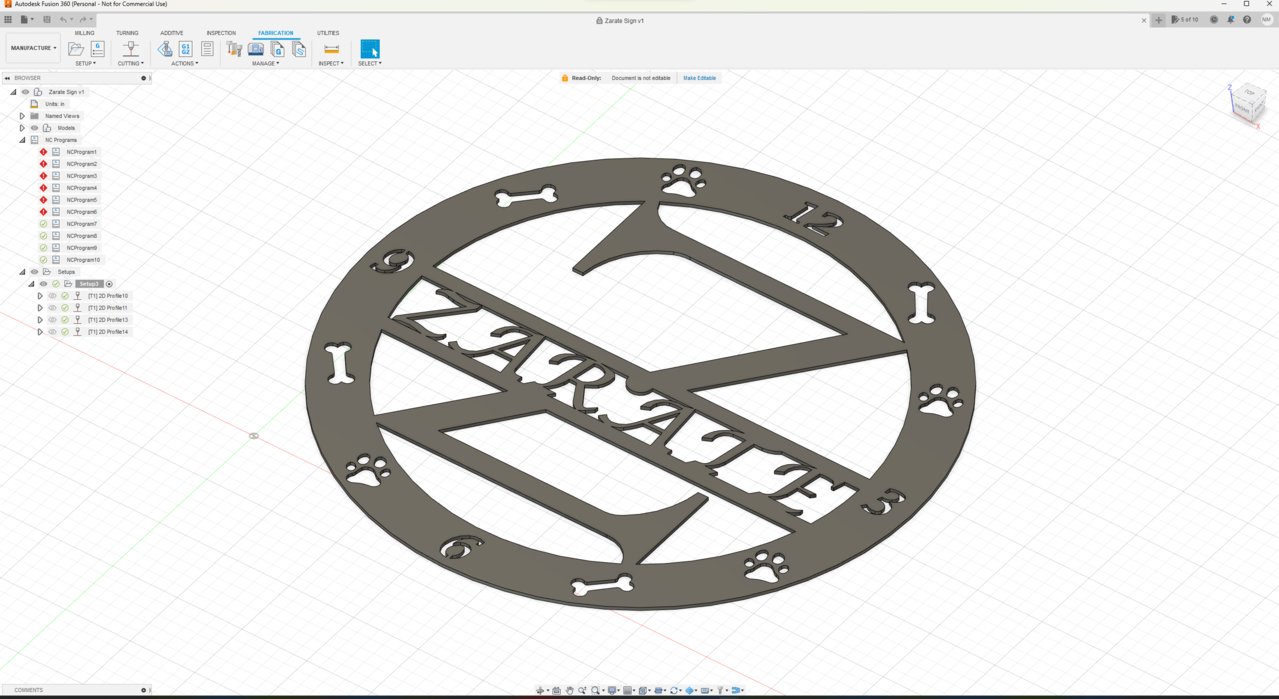
Task: Expand the Models tree node
Action: 22,128
